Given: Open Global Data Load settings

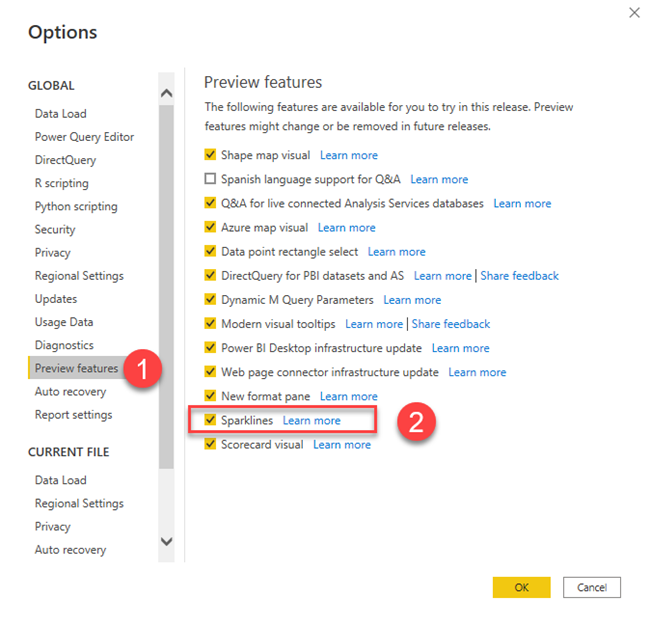Looking at the screenshot, I should pos(61,114).
